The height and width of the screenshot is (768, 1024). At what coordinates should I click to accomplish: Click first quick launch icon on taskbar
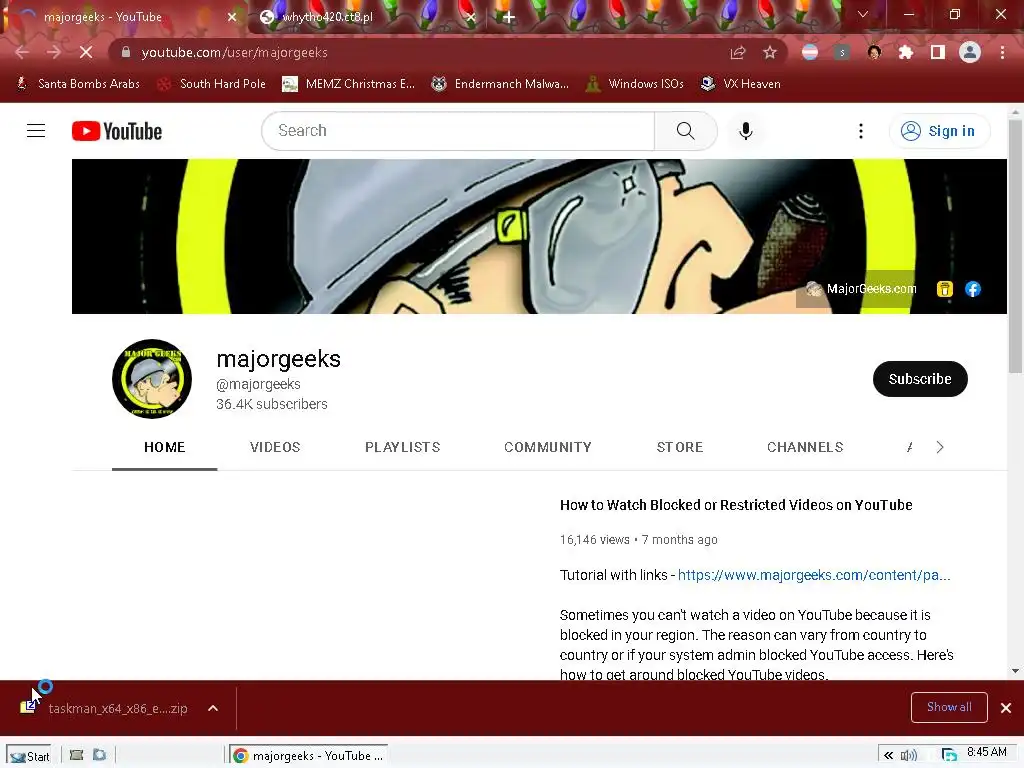coord(76,756)
